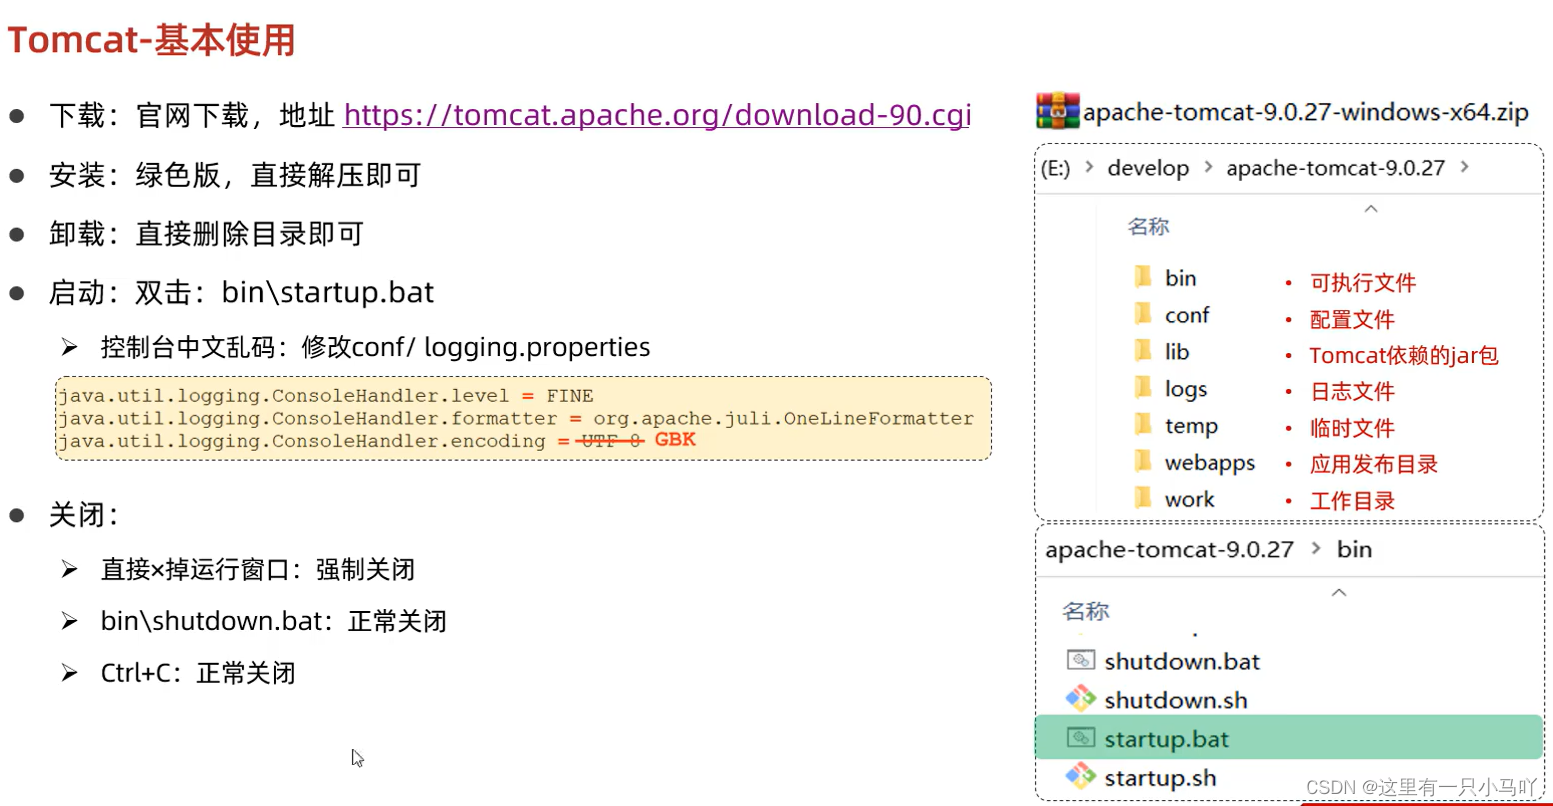Select the logs folder name
1553x806 pixels.
[1186, 389]
